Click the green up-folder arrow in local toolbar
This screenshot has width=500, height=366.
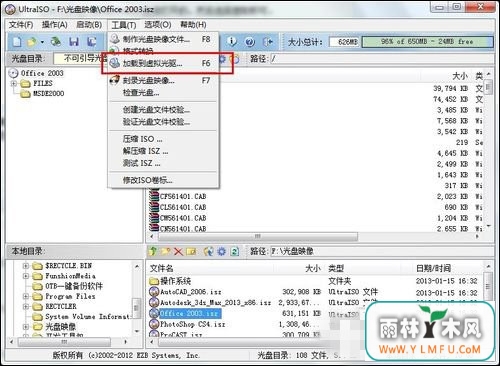click(x=153, y=251)
